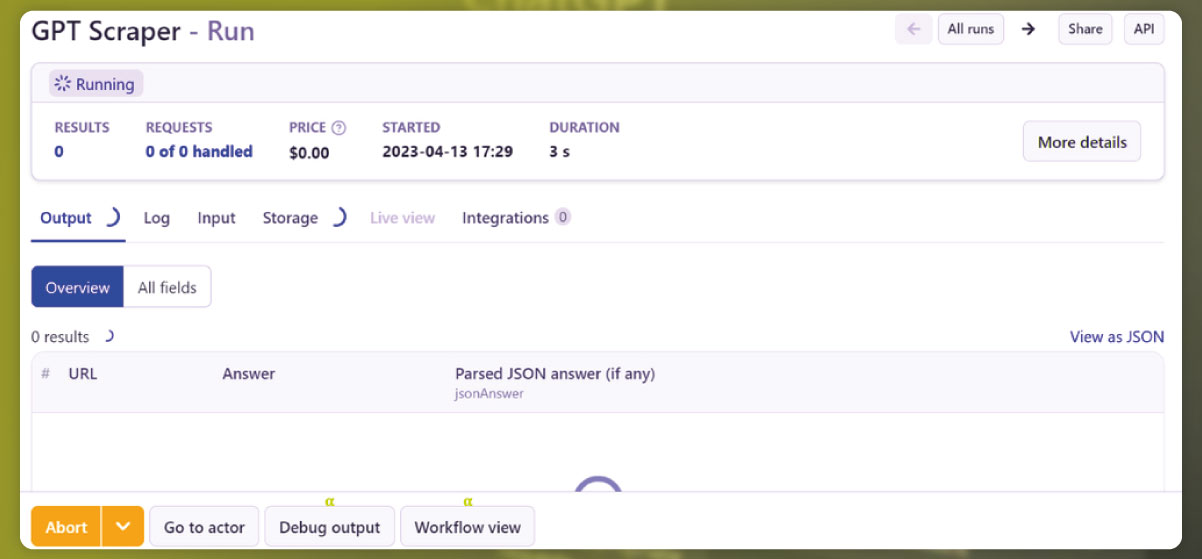
Task: Click the Go to actor button
Action: tap(205, 527)
